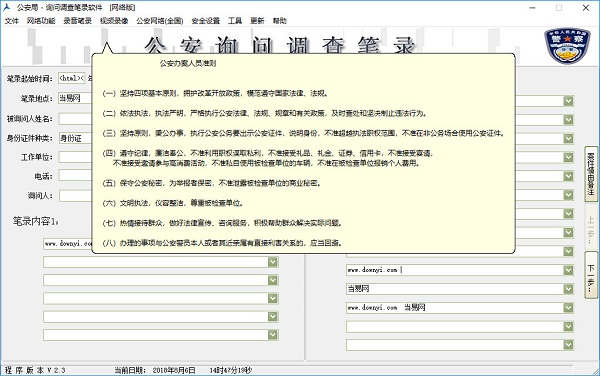Go to next step with 下一步 button
The image size is (600, 376).
(x=591, y=275)
